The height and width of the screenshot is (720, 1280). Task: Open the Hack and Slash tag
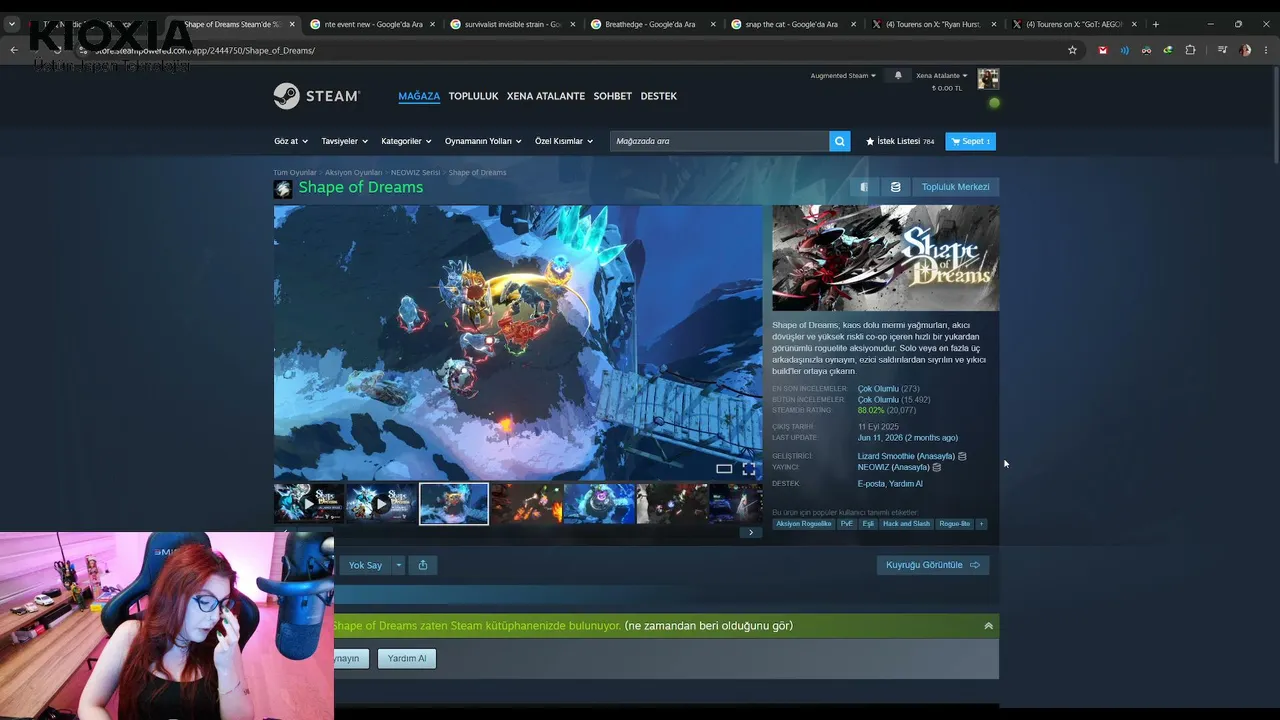[x=906, y=524]
